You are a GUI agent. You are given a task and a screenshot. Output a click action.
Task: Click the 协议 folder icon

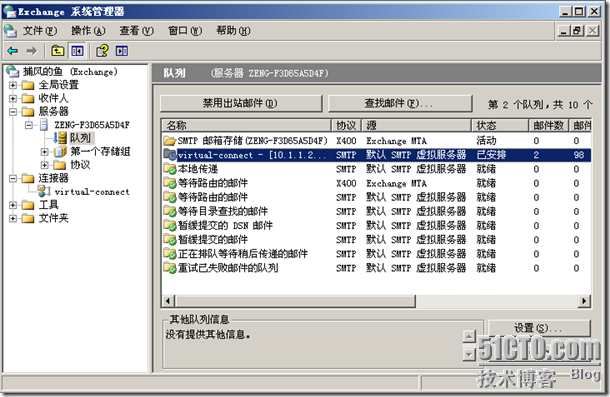click(x=59, y=165)
